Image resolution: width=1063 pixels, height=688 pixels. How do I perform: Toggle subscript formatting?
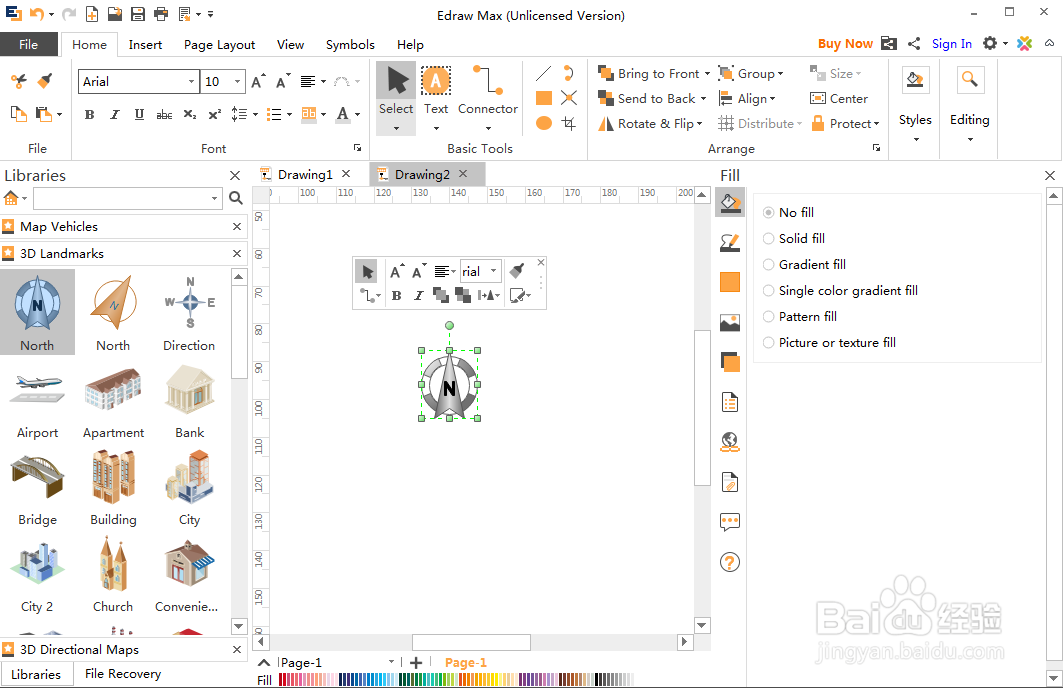190,115
